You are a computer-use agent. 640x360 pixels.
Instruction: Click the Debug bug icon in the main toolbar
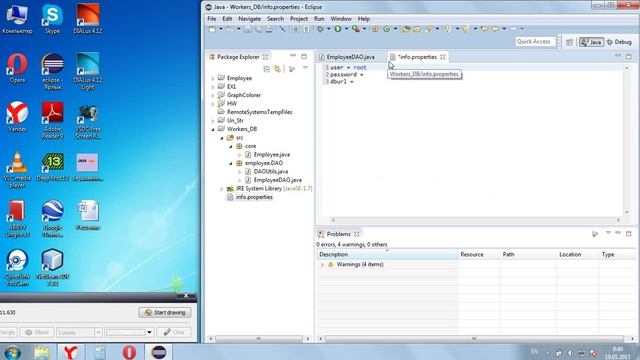[x=320, y=29]
